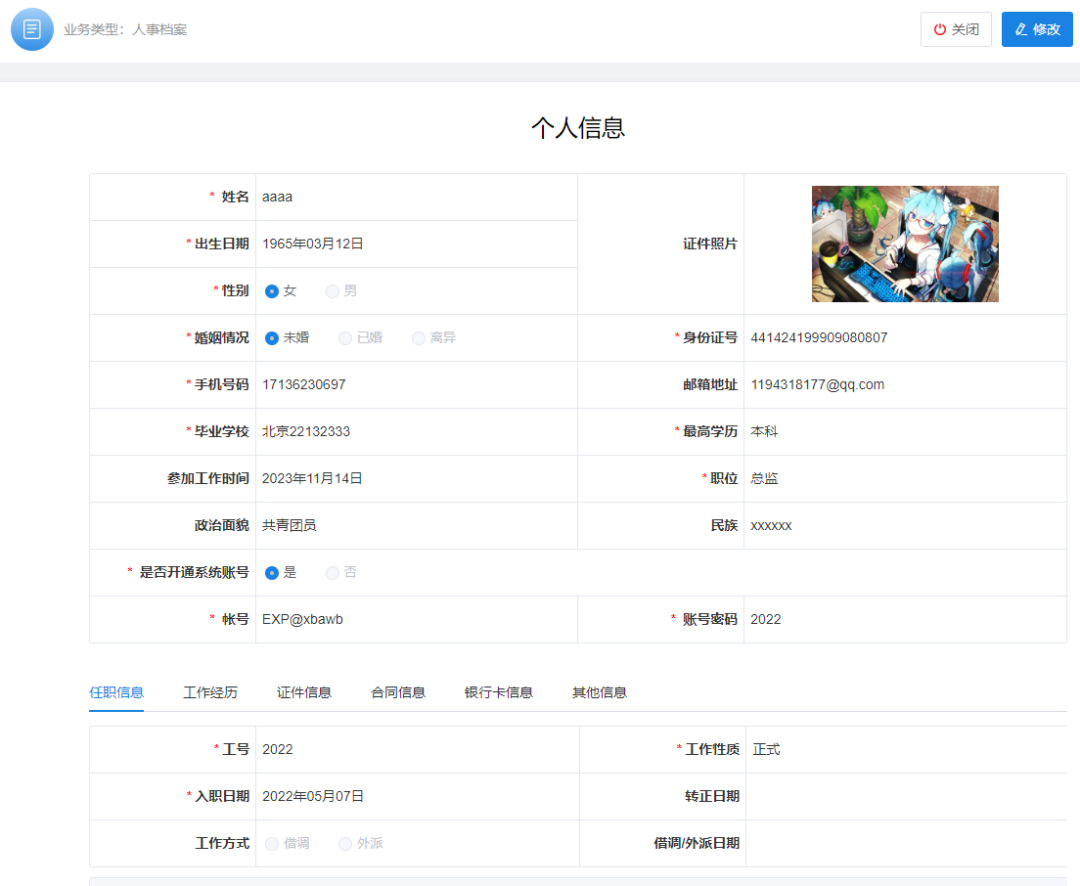Click the 业务类型：人事档案 header text

(x=125, y=30)
